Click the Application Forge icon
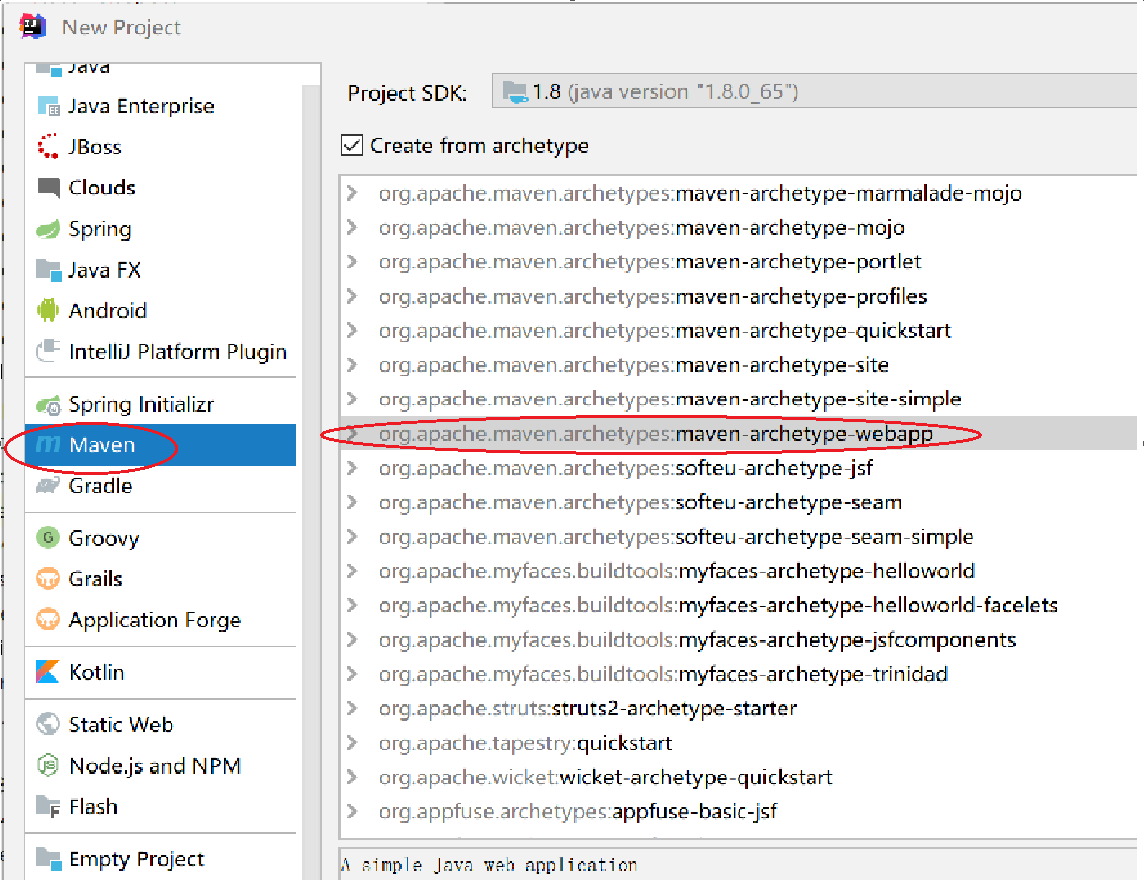The height and width of the screenshot is (880, 1144). point(48,620)
